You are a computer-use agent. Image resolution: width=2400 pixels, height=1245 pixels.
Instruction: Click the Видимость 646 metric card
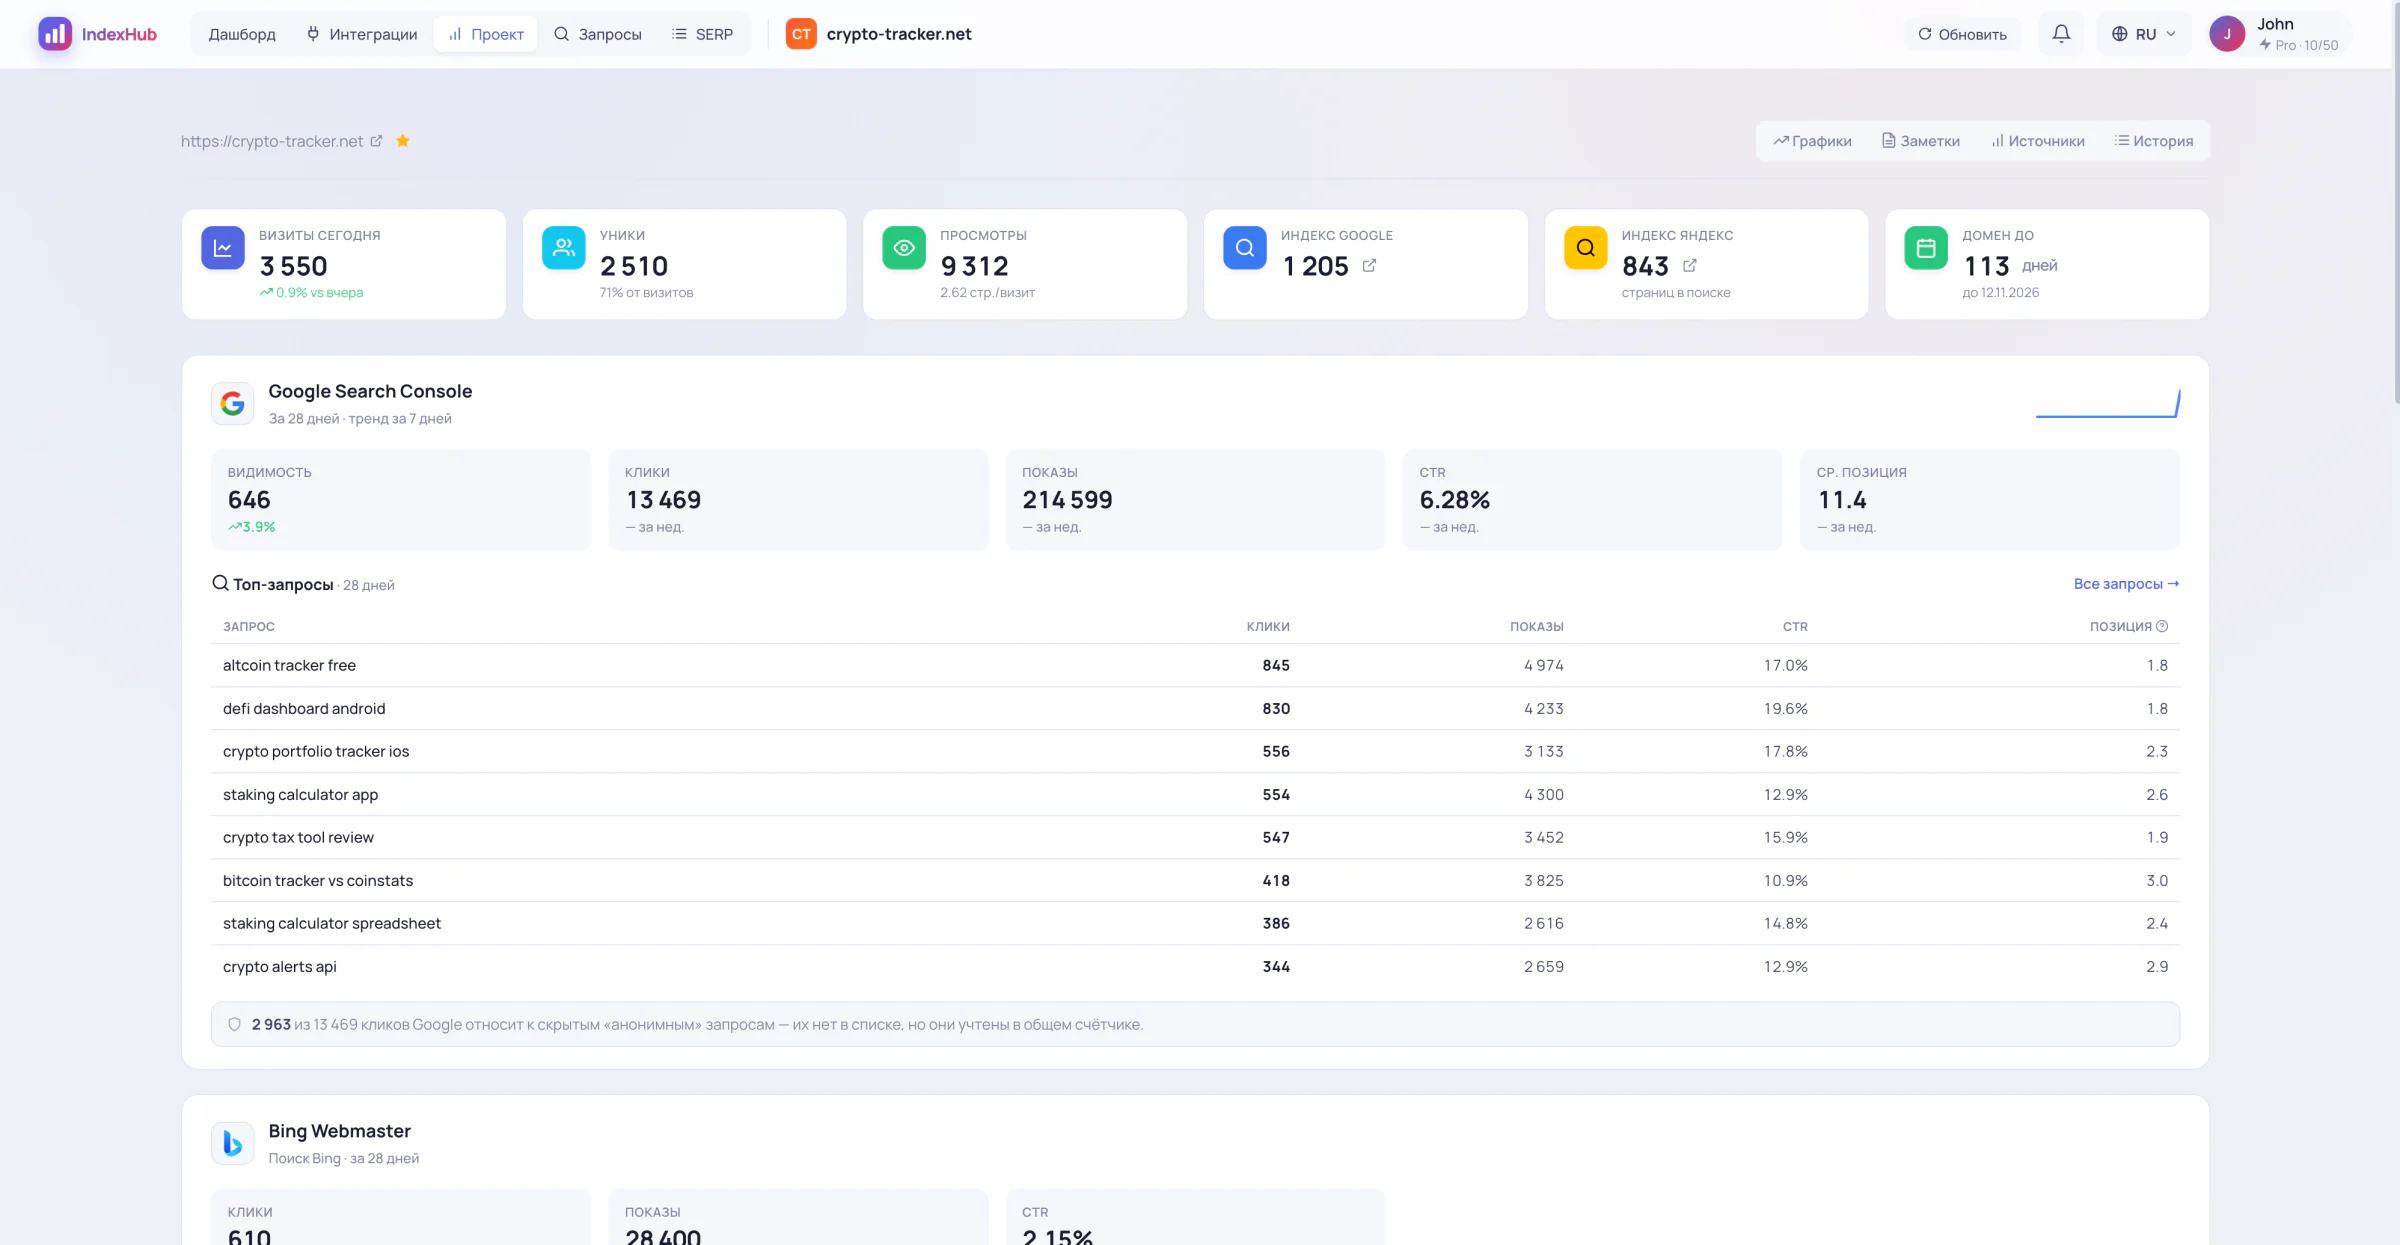[401, 499]
